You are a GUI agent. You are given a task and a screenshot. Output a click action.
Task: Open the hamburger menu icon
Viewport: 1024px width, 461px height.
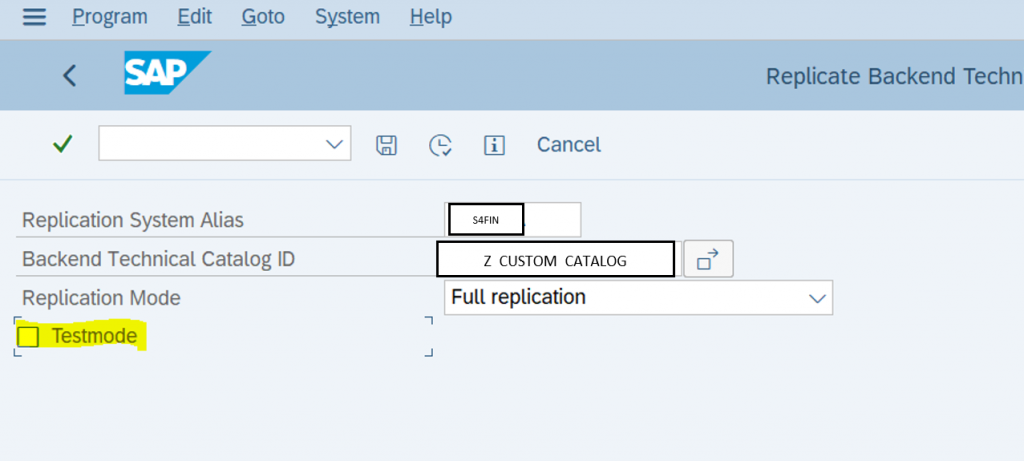[x=34, y=17]
